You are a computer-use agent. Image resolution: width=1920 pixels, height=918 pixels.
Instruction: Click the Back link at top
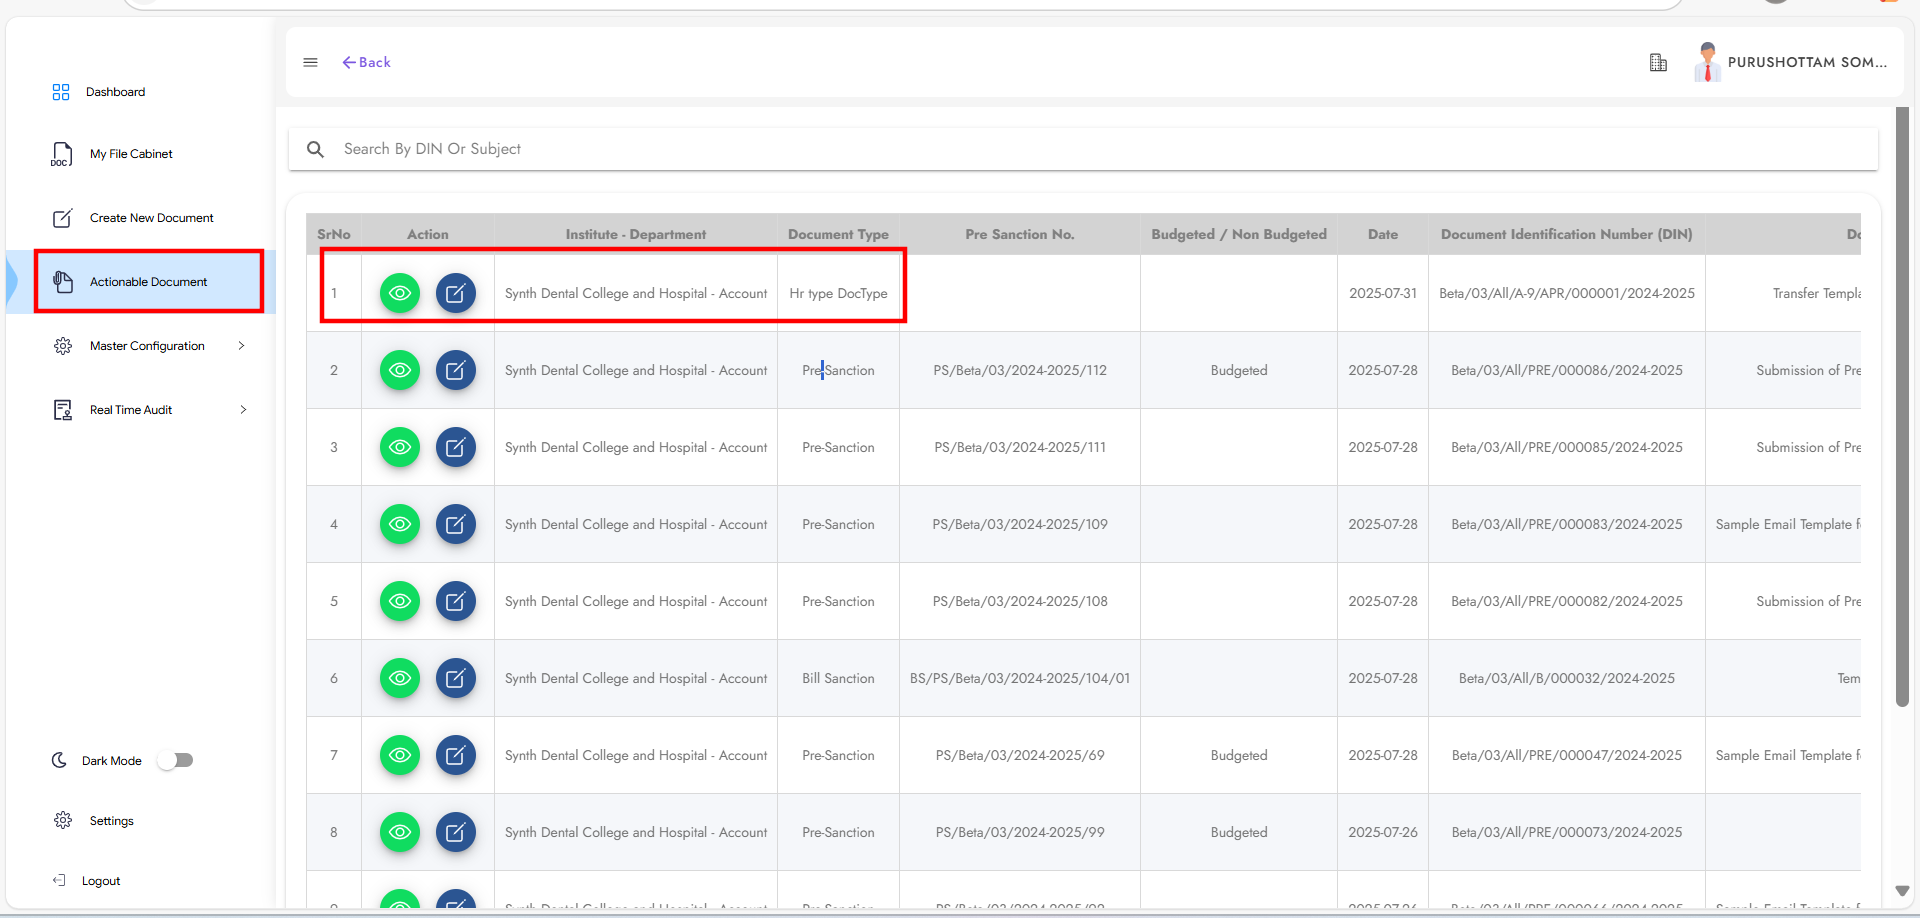[x=366, y=62]
